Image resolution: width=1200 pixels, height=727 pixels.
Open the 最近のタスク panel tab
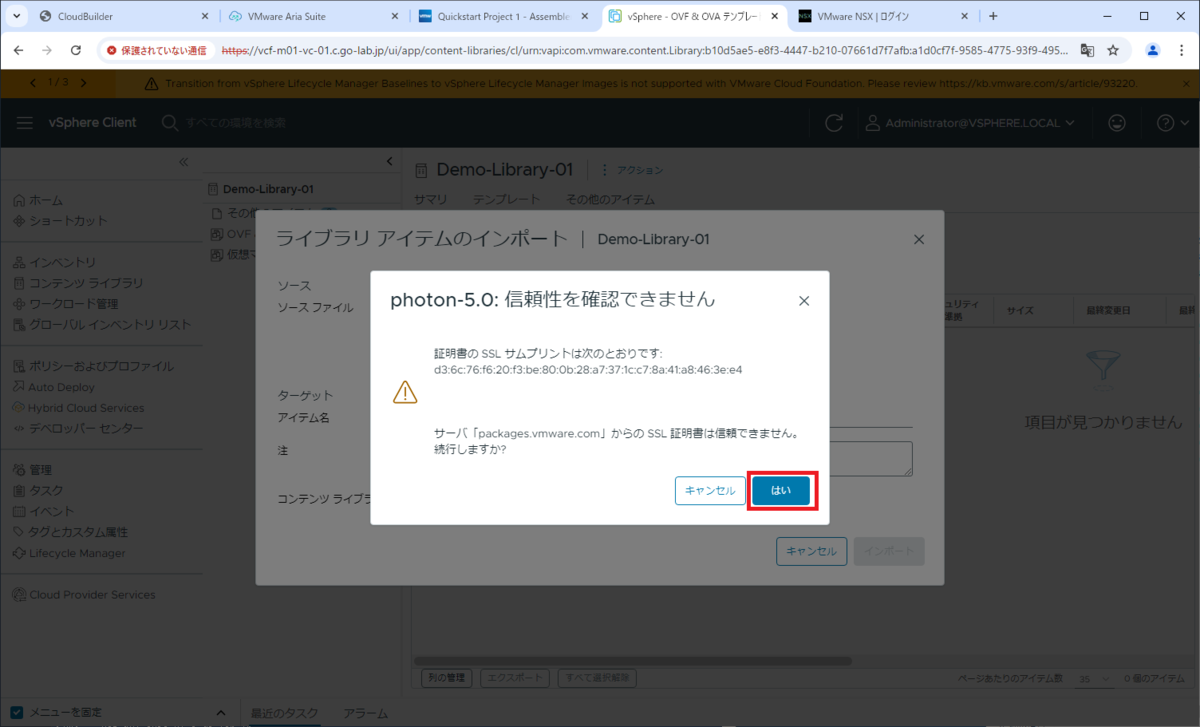point(284,713)
